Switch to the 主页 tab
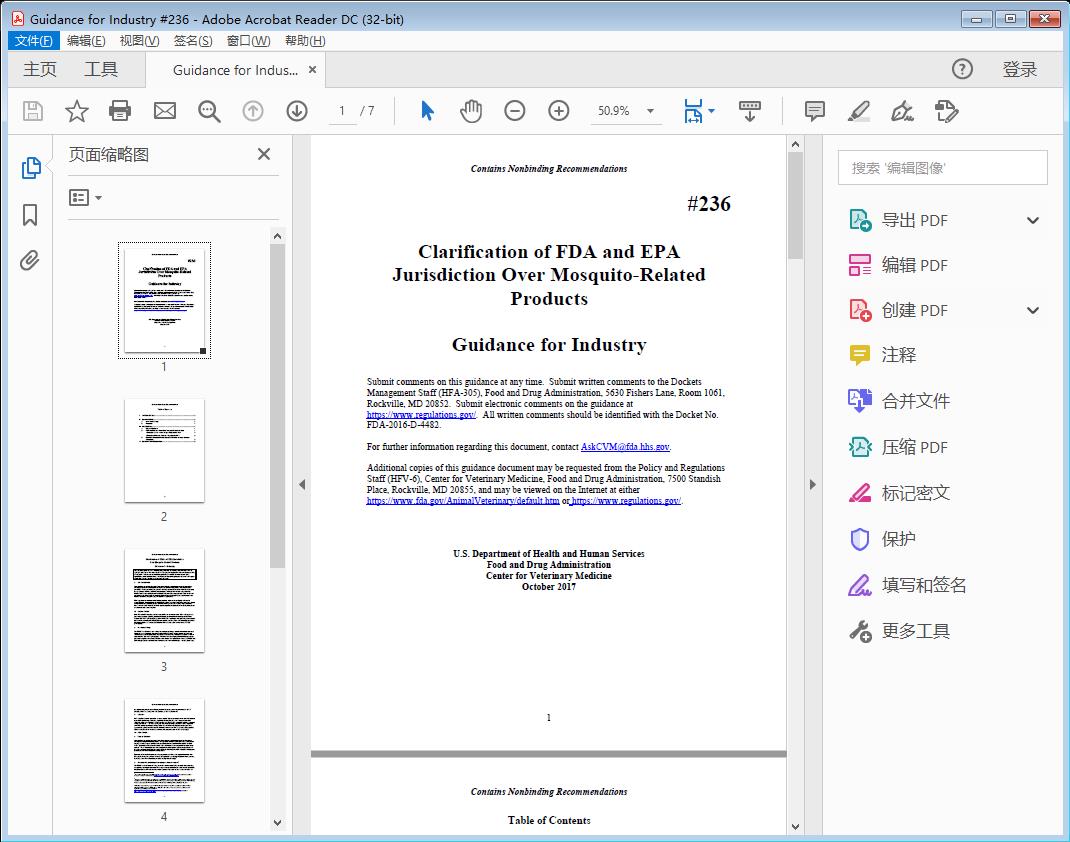Screen dimensions: 1070x842 point(40,70)
